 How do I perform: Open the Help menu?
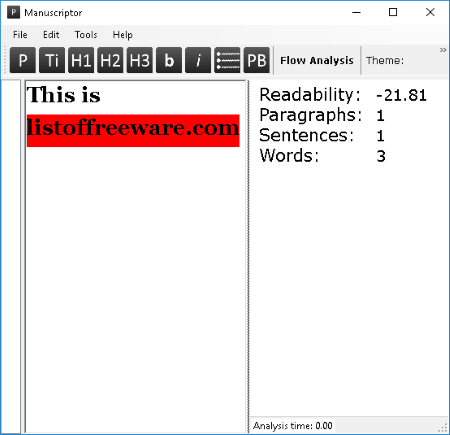[122, 35]
